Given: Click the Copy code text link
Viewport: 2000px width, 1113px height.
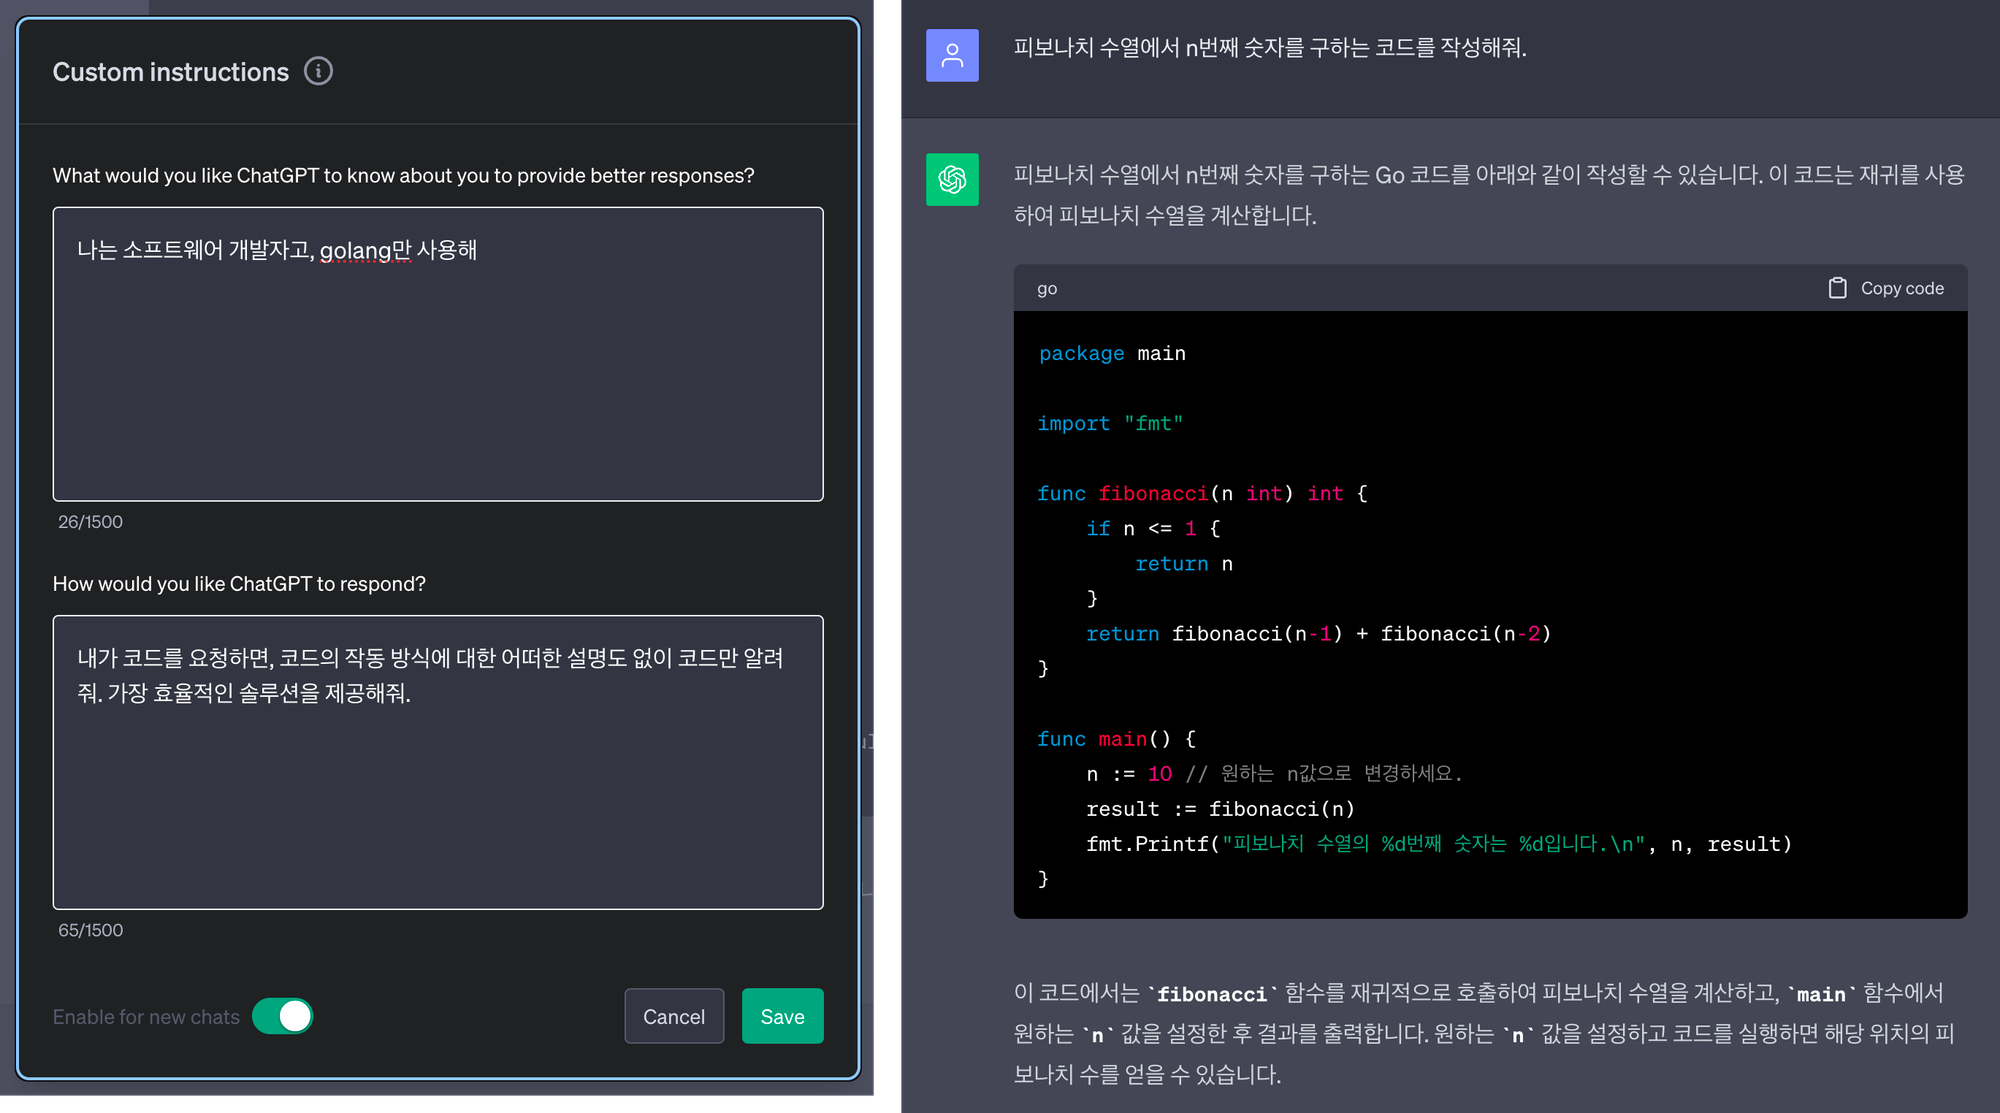Looking at the screenshot, I should pyautogui.click(x=1901, y=288).
